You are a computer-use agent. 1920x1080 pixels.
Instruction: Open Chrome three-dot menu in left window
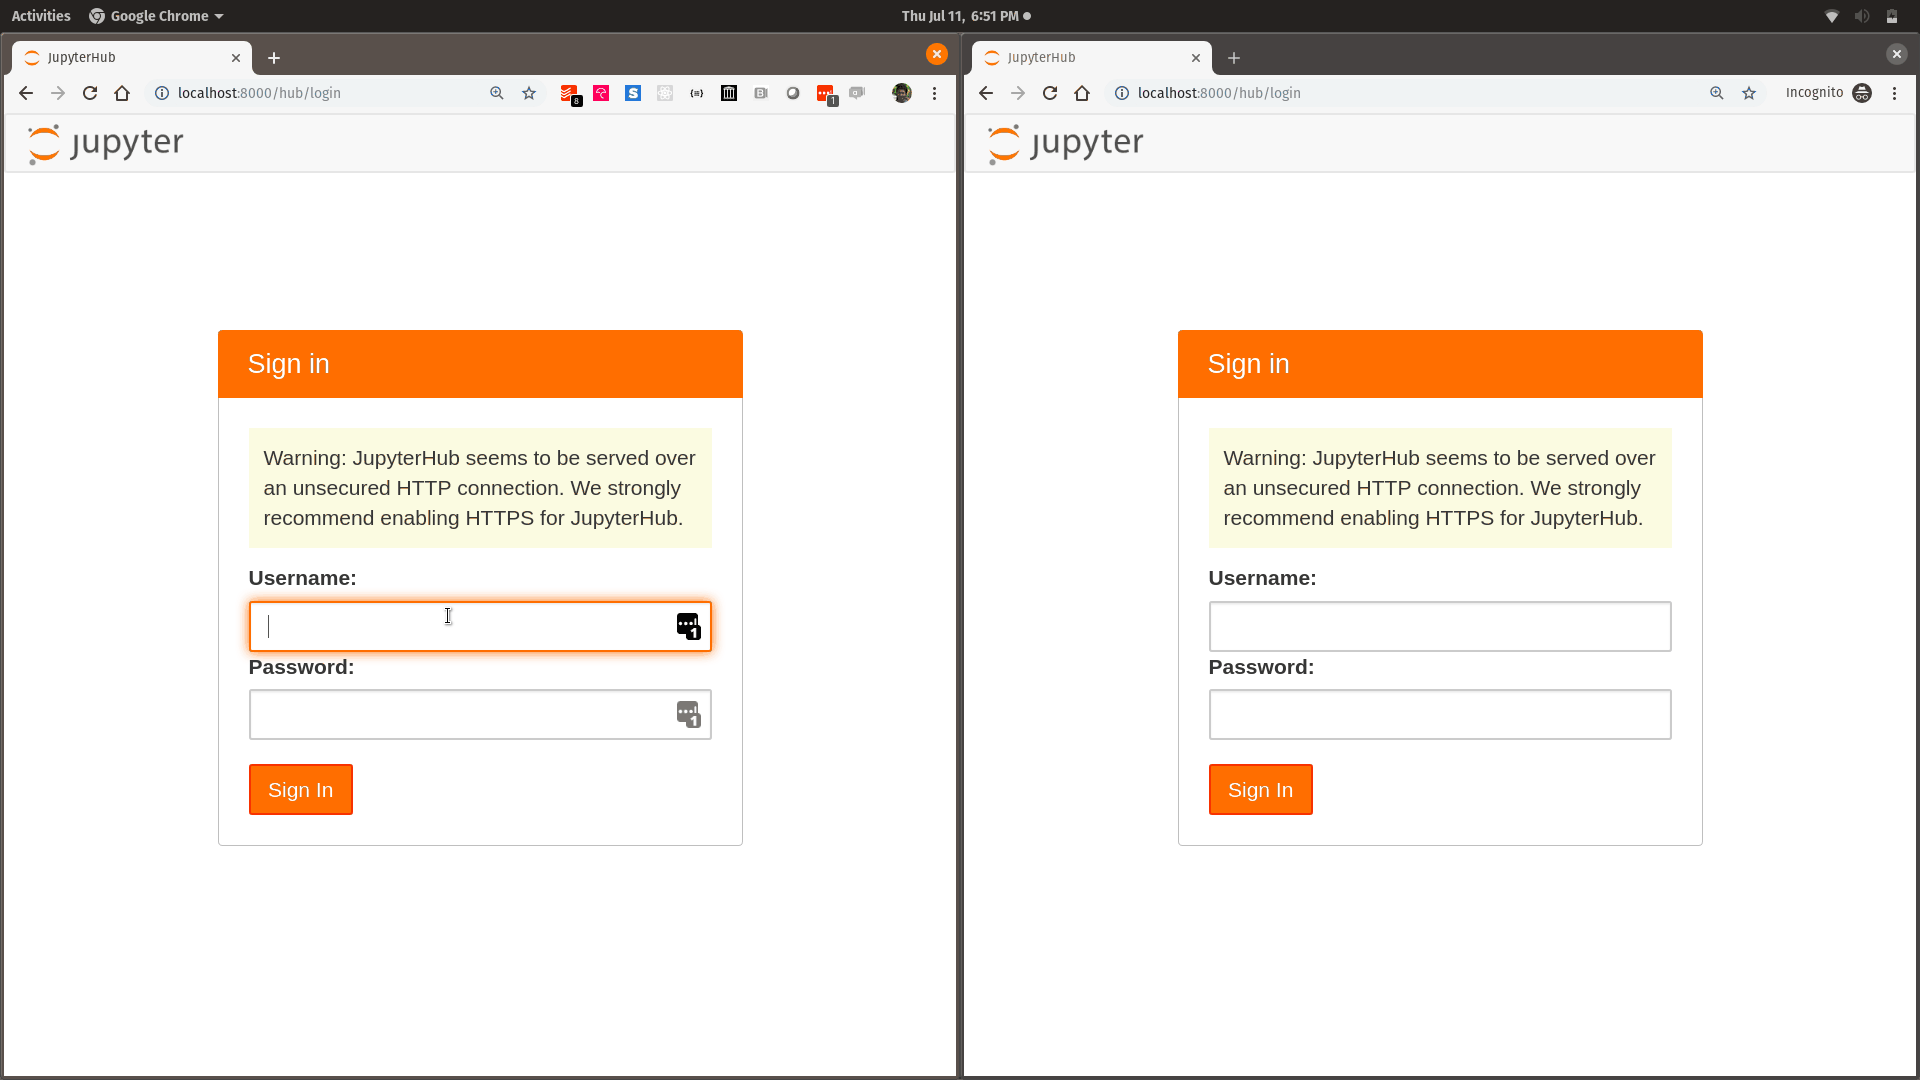tap(935, 93)
